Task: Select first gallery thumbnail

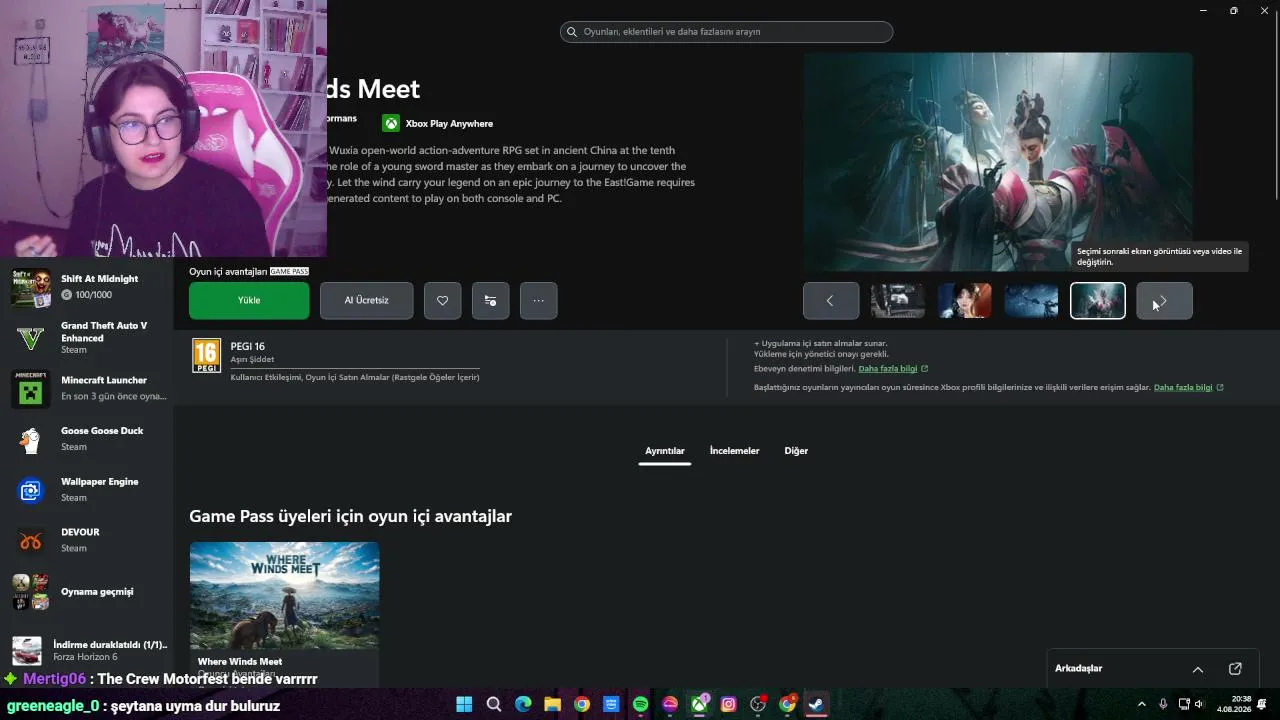Action: point(897,301)
